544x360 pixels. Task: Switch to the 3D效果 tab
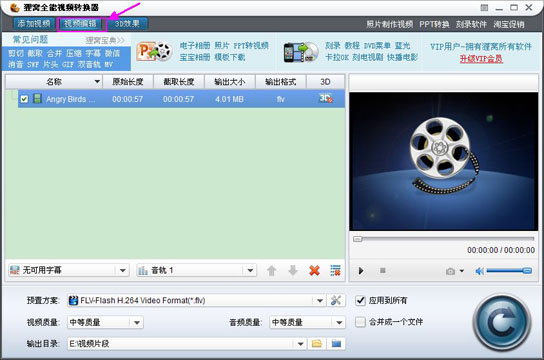127,24
